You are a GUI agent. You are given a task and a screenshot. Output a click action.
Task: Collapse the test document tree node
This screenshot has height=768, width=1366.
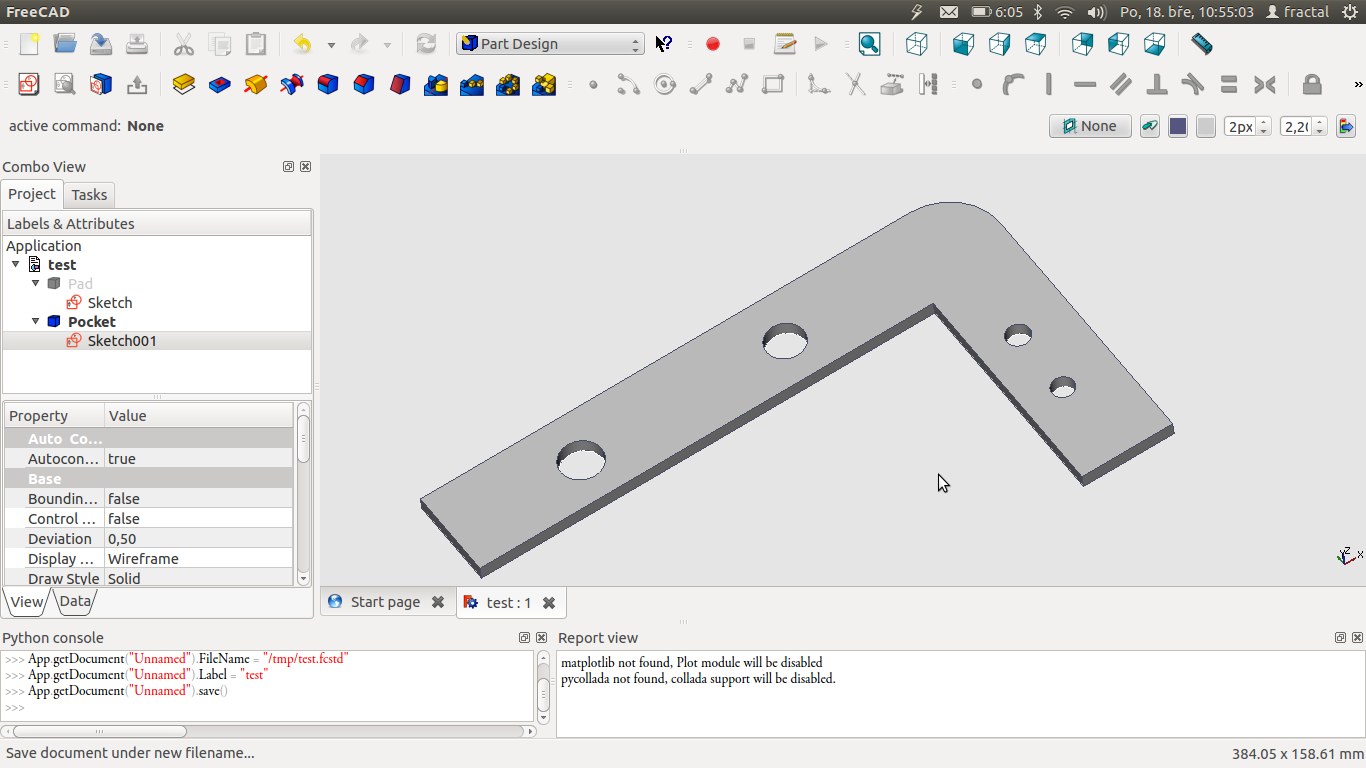[x=15, y=265]
